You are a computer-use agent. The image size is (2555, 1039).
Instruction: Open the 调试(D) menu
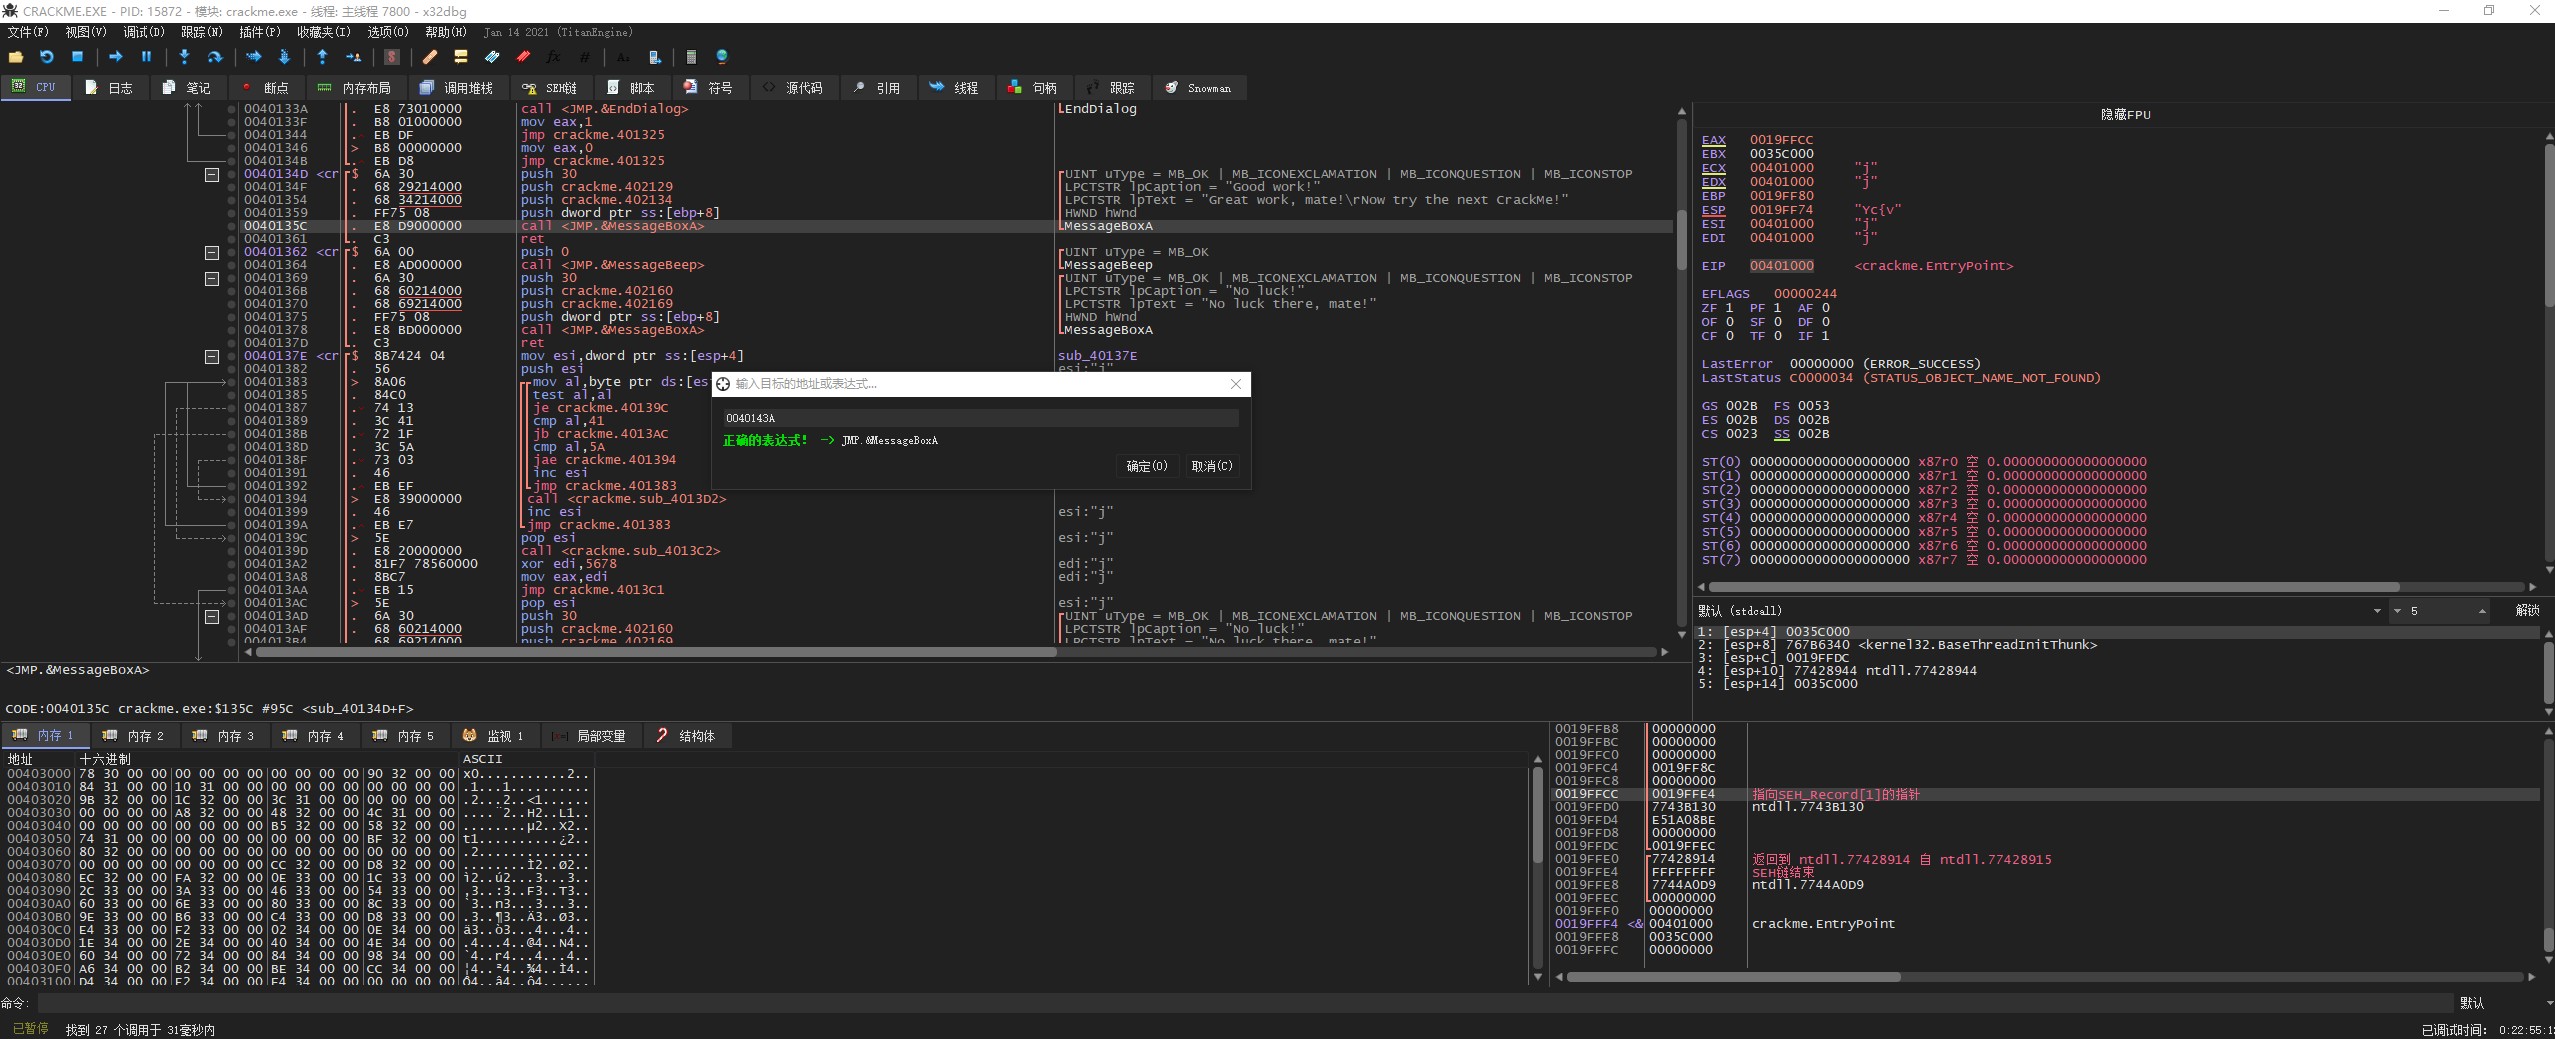pyautogui.click(x=143, y=32)
